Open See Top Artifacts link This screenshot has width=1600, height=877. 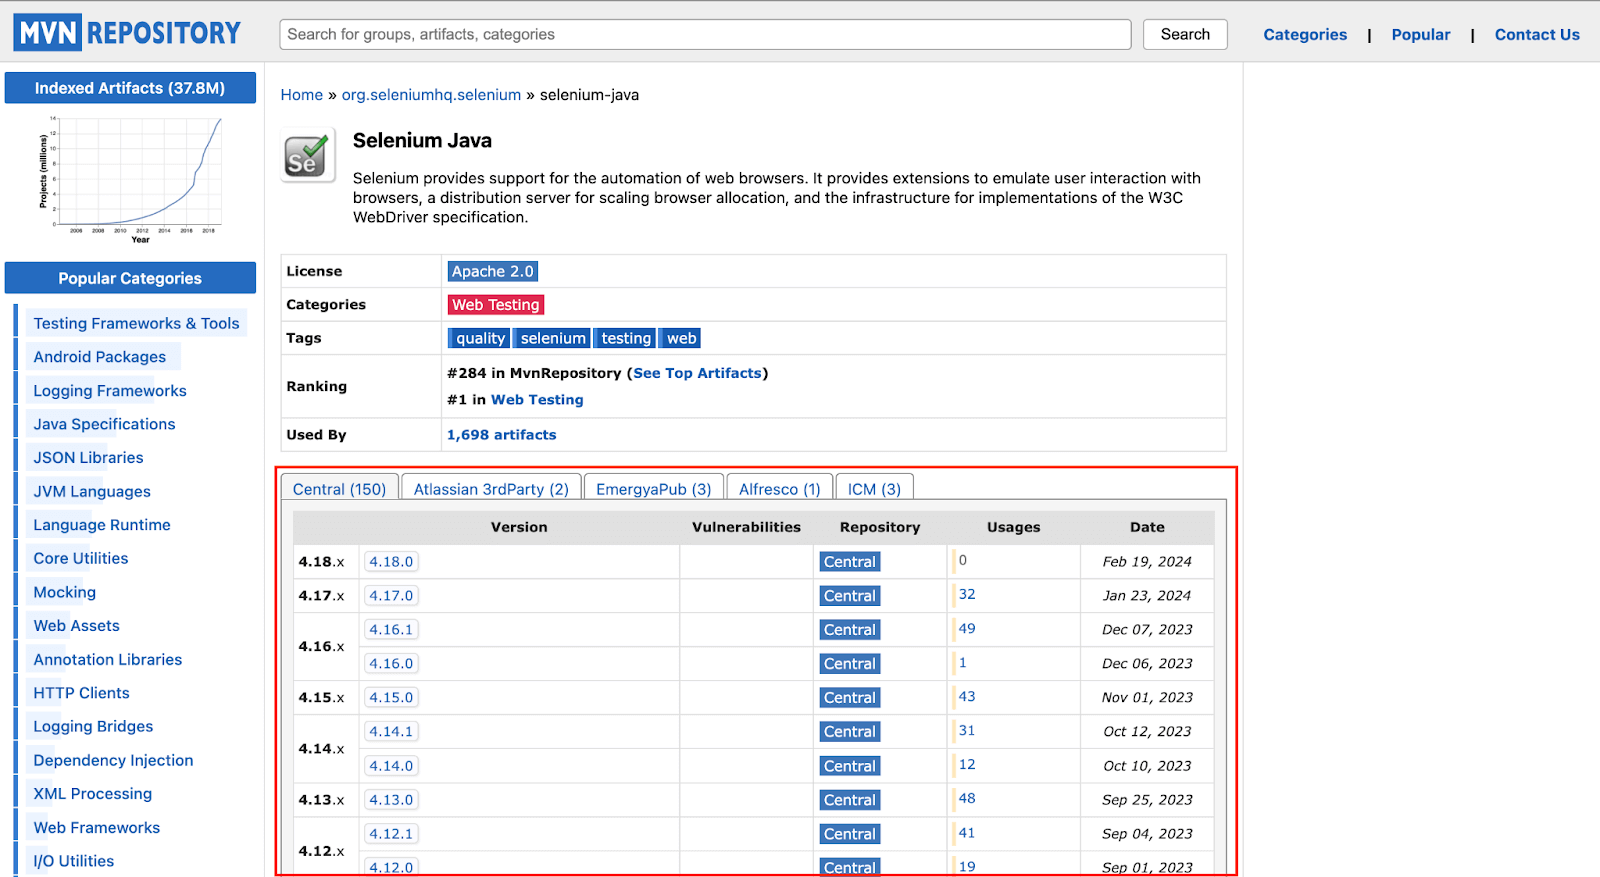697,373
